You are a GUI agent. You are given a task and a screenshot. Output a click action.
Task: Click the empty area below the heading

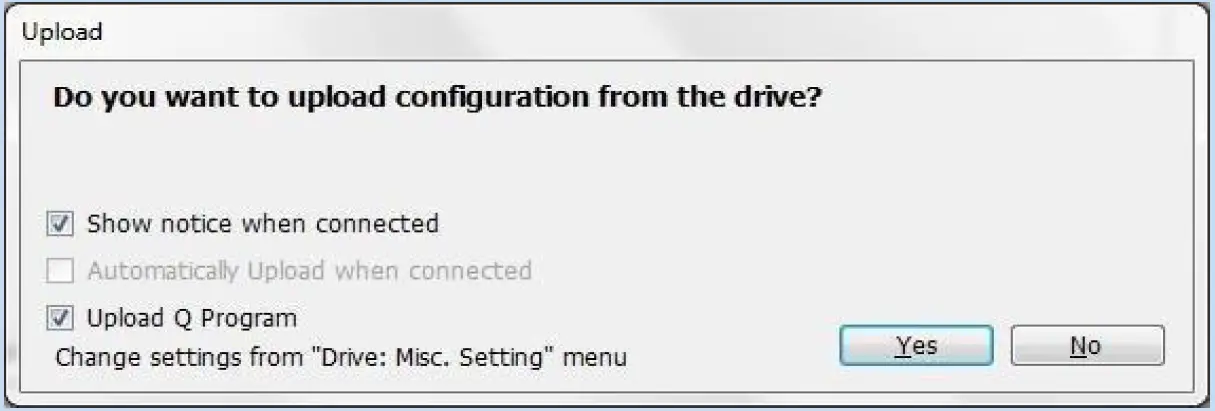pyautogui.click(x=600, y=160)
